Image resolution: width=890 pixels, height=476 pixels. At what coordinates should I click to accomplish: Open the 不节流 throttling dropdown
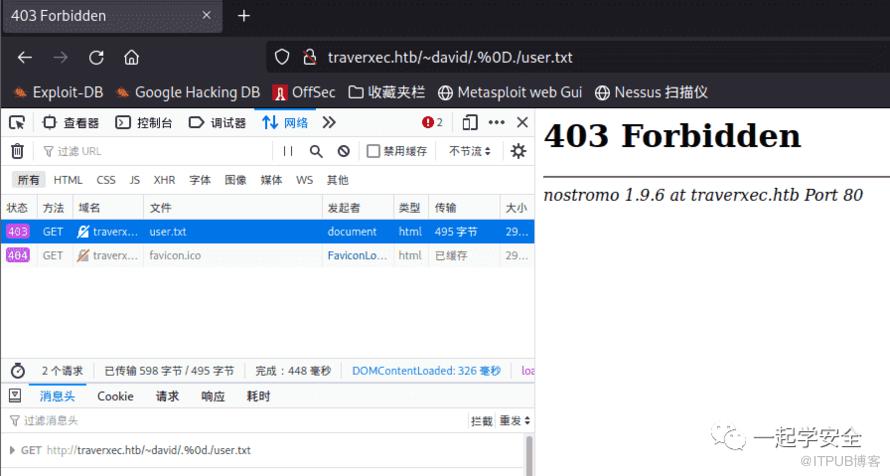(x=470, y=151)
